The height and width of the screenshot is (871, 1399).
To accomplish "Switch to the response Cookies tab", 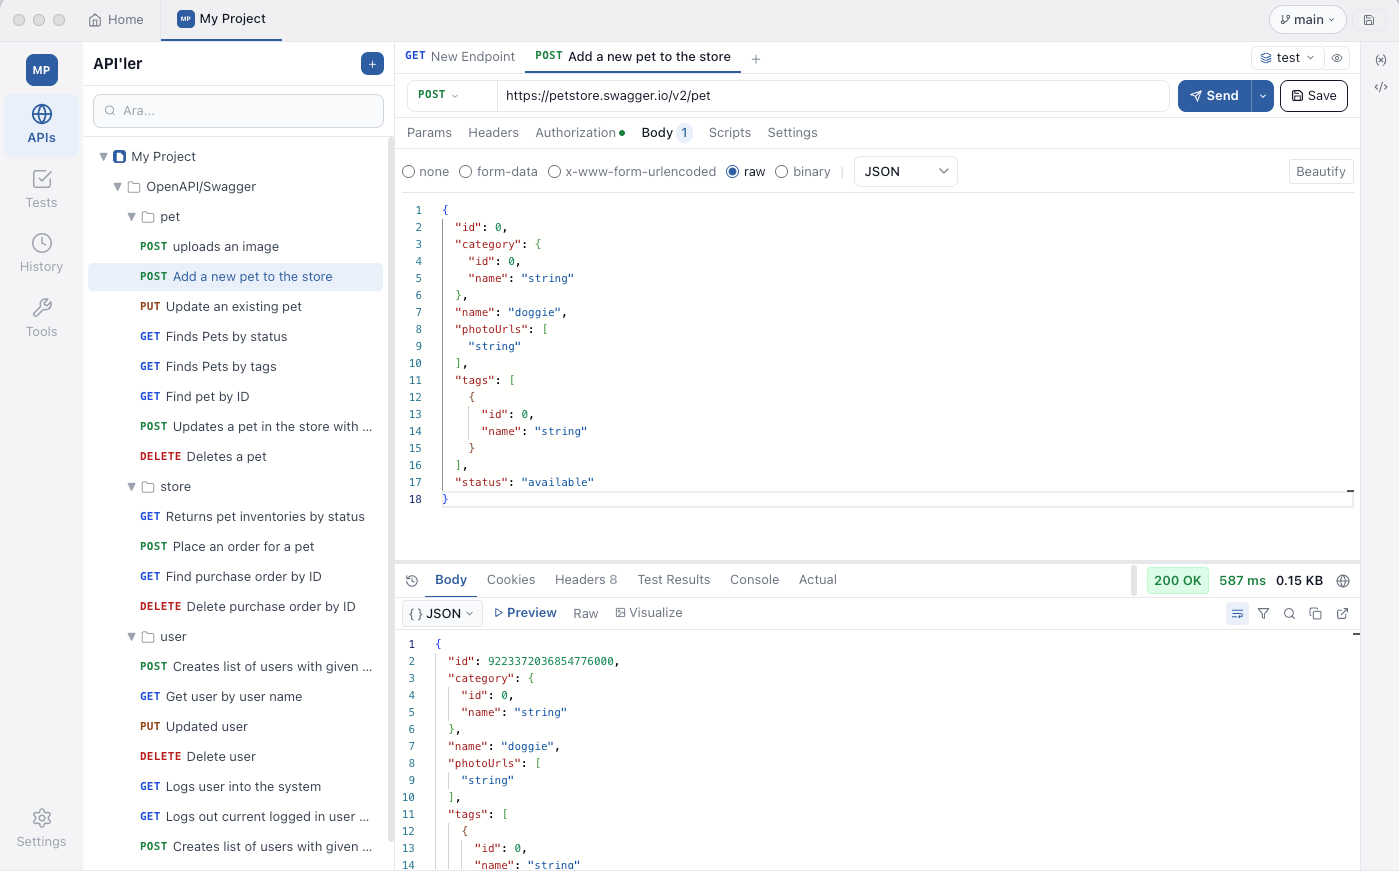I will (511, 580).
